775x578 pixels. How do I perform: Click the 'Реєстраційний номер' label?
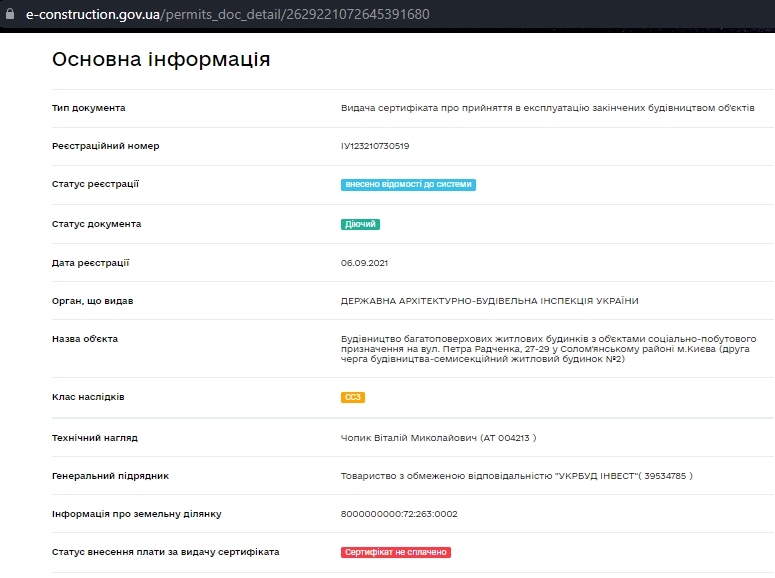tap(106, 146)
